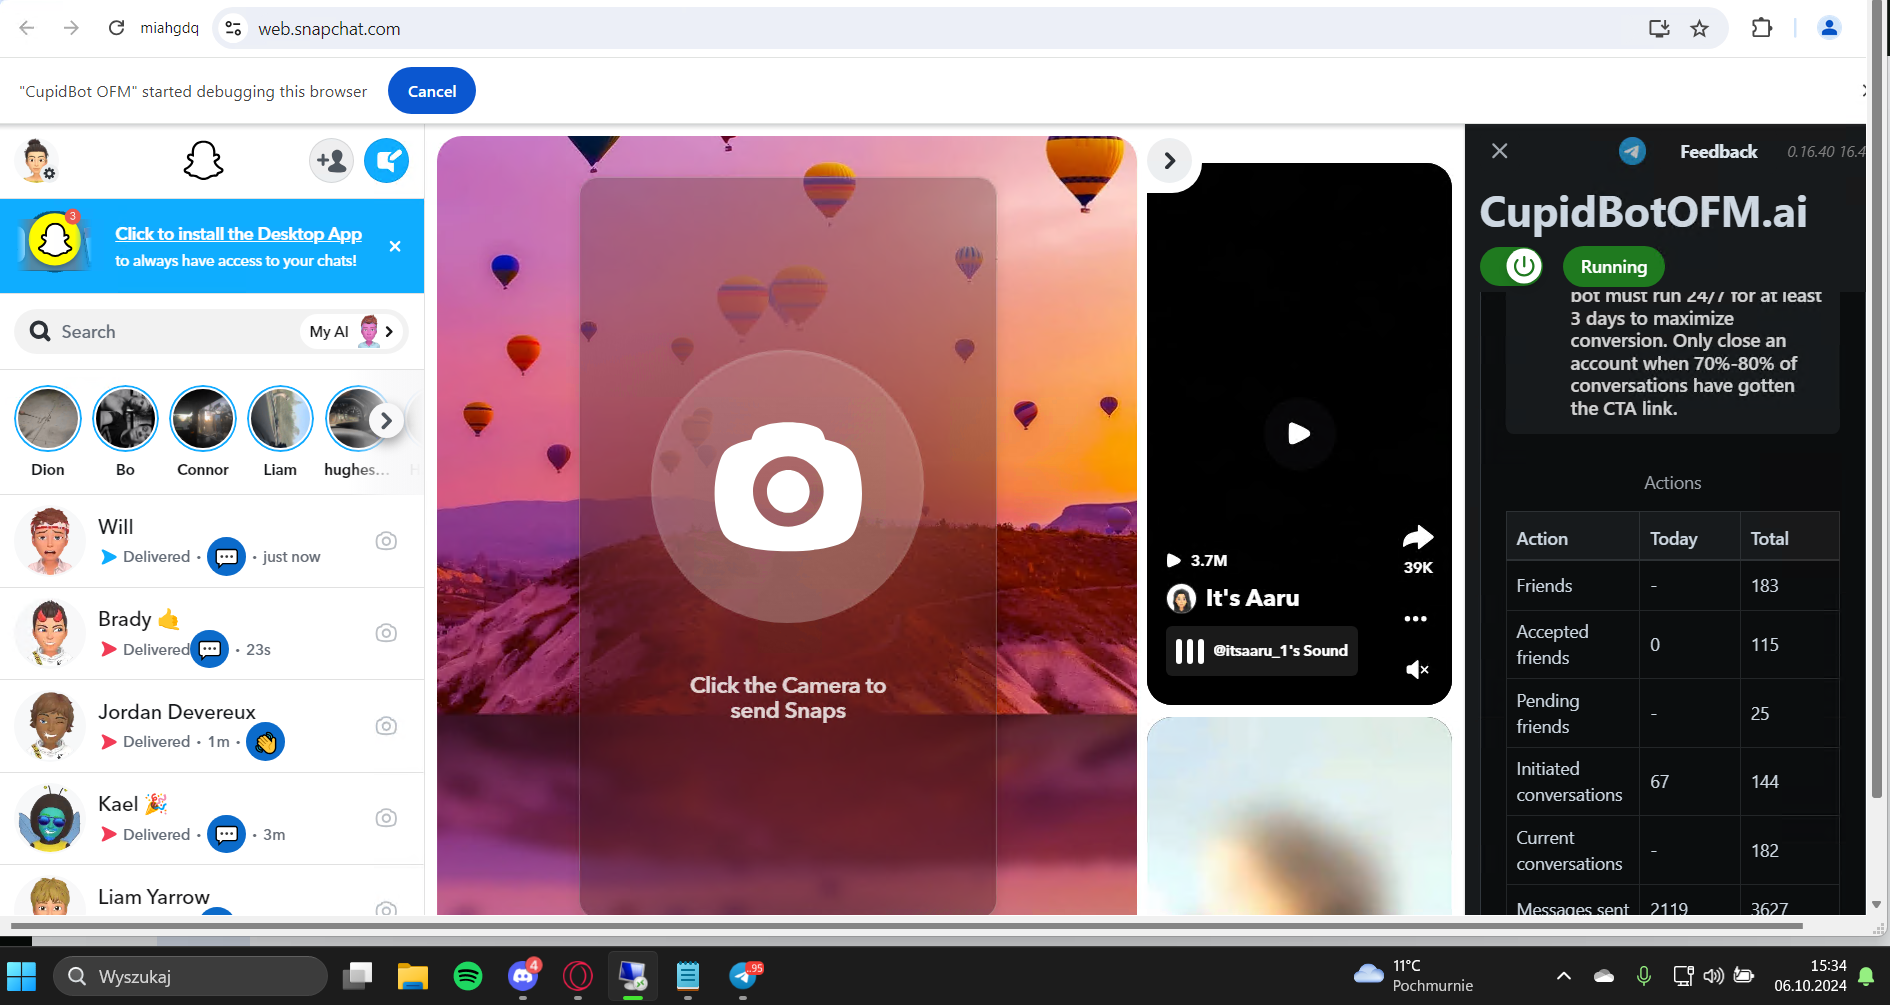Toggle CupidBot power switch off
1890x1005 pixels.
click(x=1512, y=267)
